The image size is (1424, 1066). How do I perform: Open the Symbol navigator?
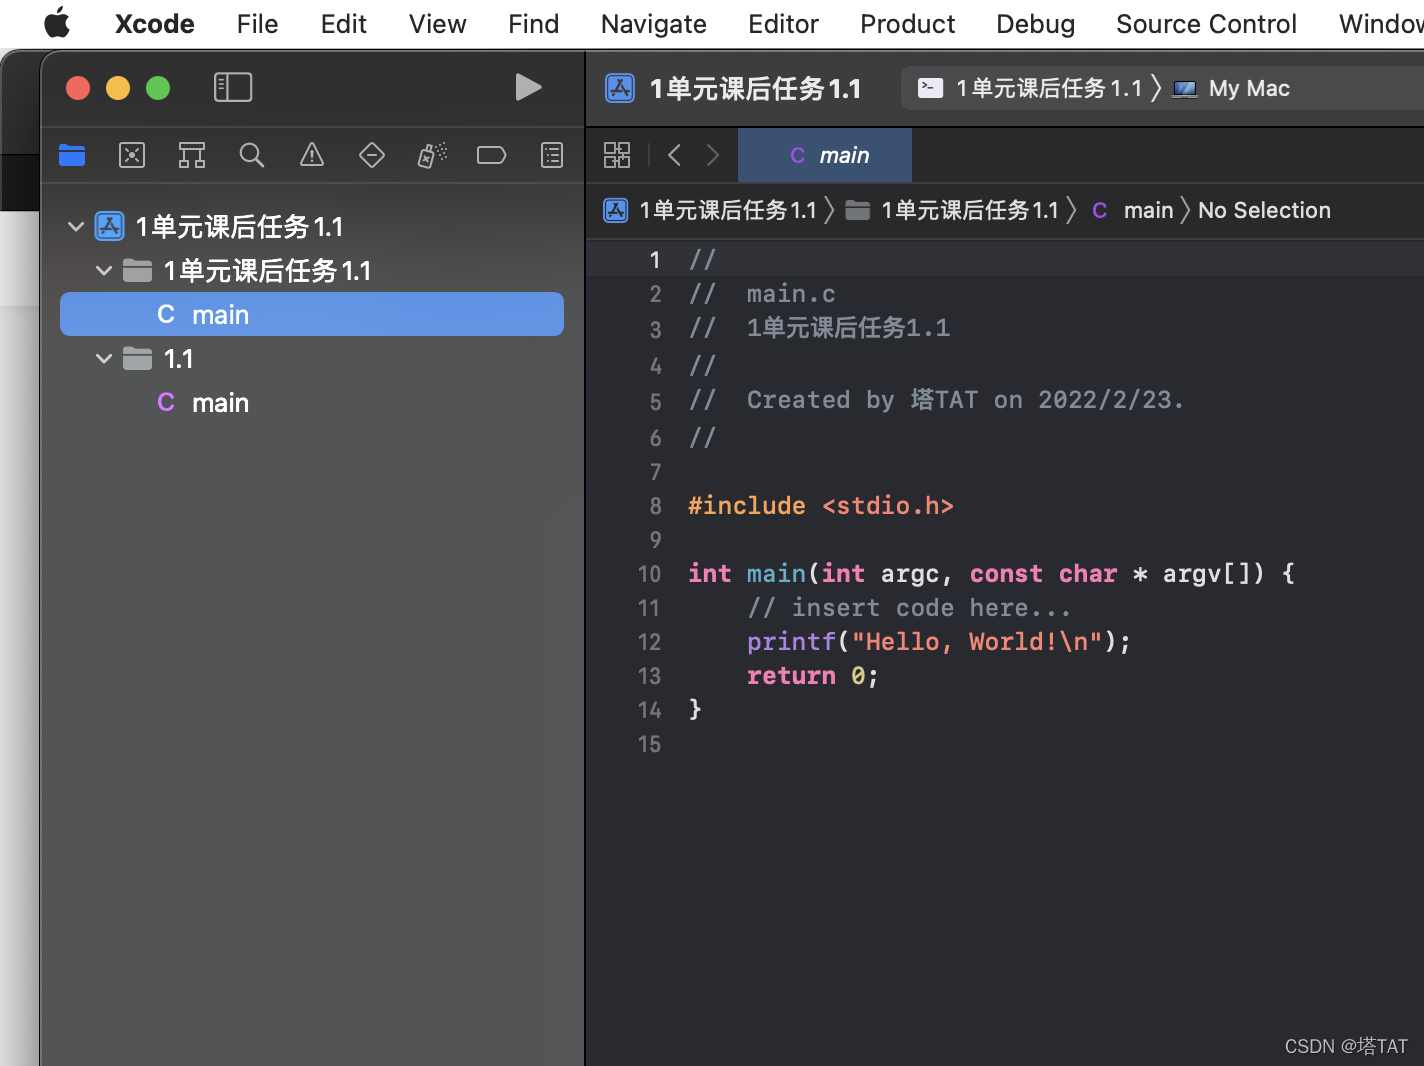click(191, 155)
